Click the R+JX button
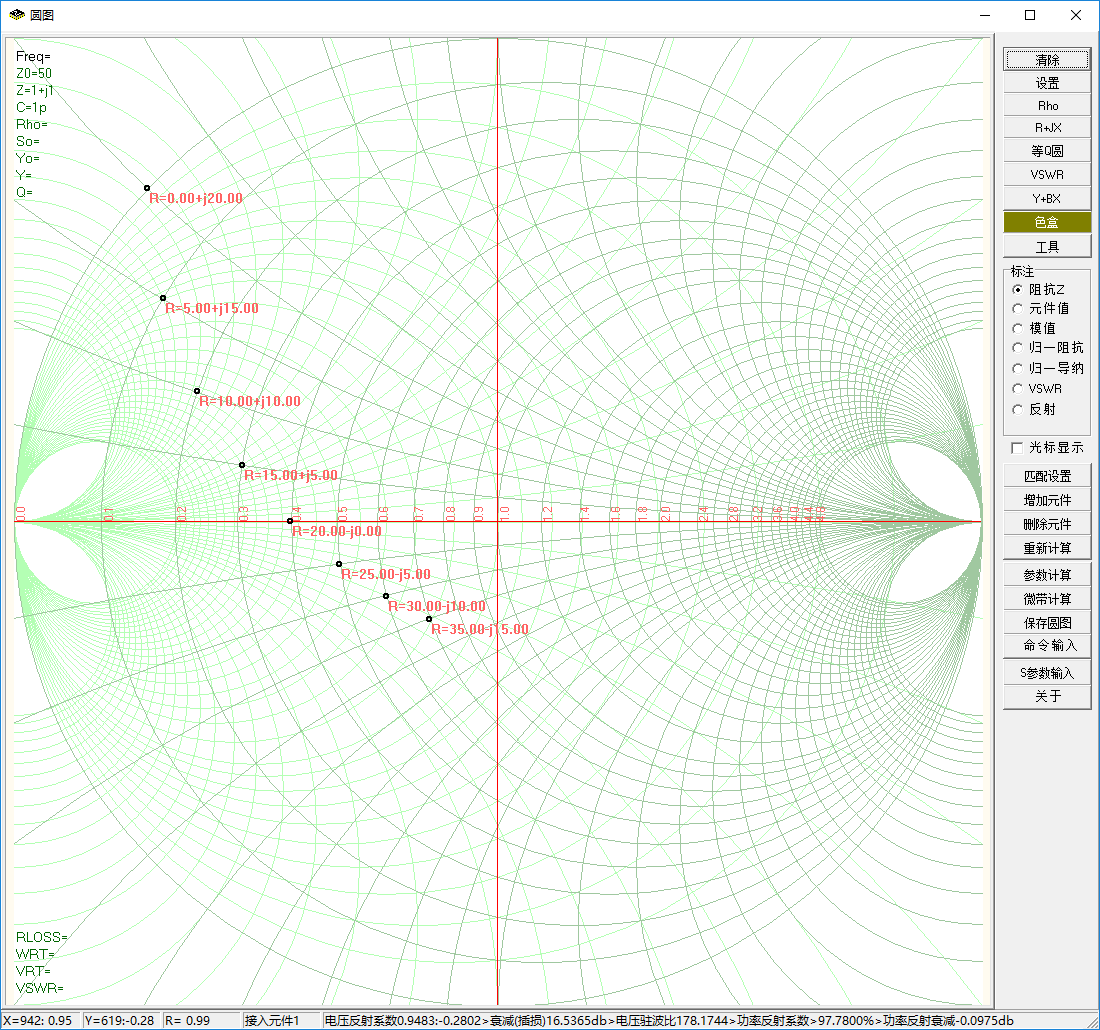 pyautogui.click(x=1047, y=128)
